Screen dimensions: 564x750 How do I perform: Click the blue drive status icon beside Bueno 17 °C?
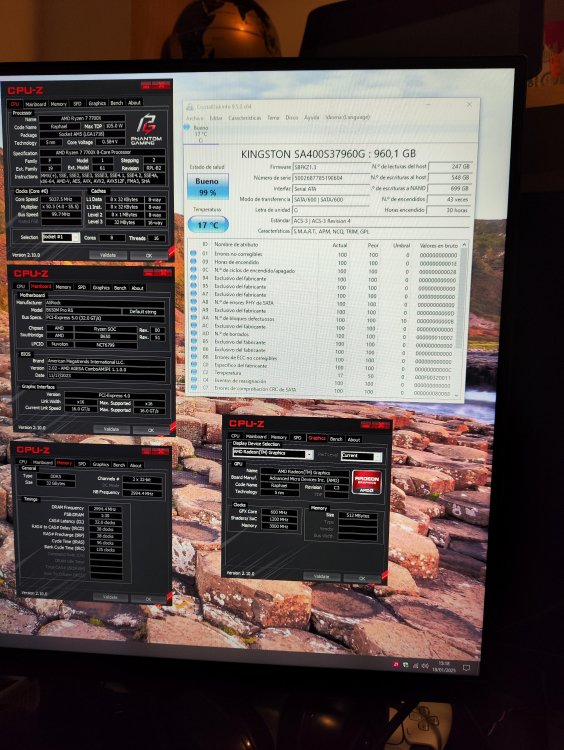coord(187,127)
